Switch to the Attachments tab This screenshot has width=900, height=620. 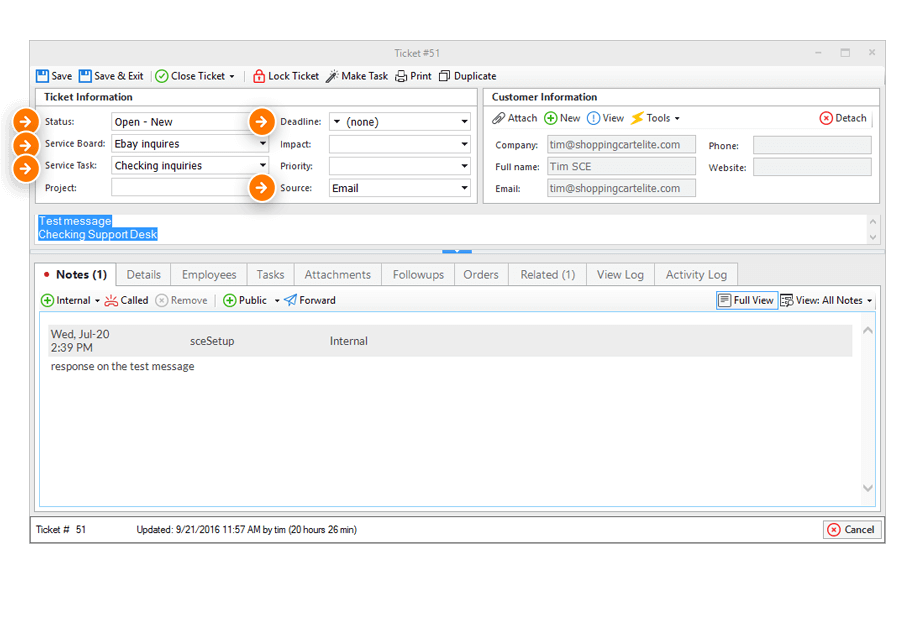pyautogui.click(x=338, y=274)
